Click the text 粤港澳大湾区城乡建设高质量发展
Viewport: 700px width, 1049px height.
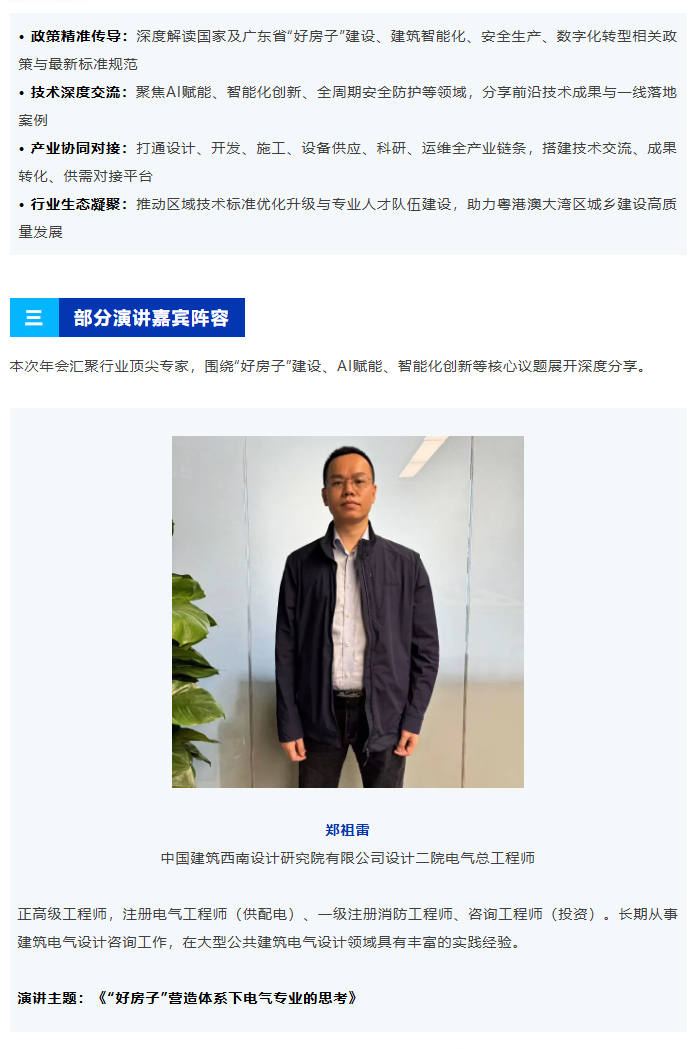pyautogui.click(x=347, y=218)
